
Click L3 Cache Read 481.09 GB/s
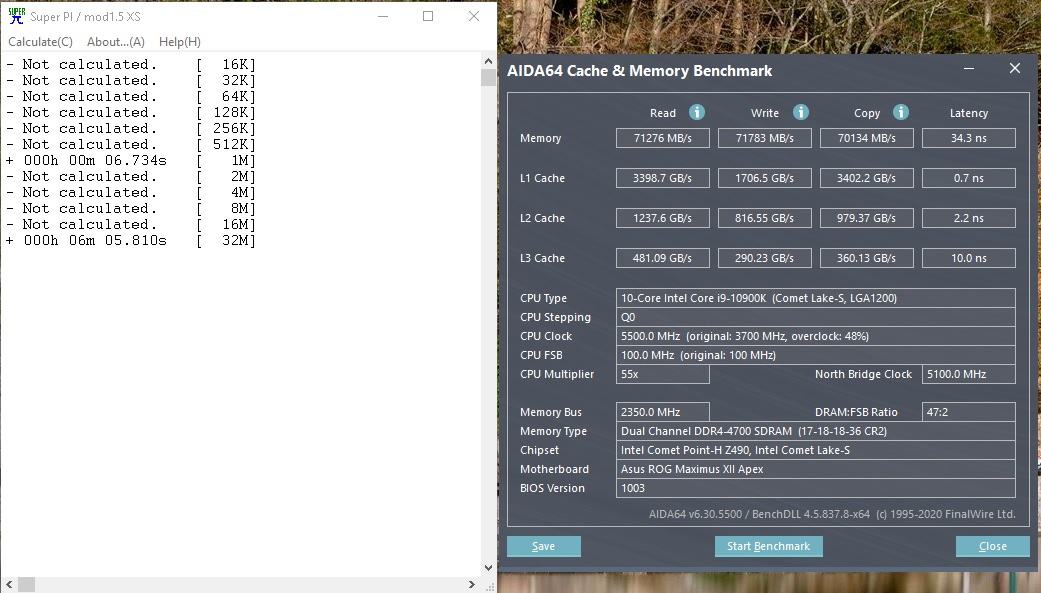click(x=663, y=258)
